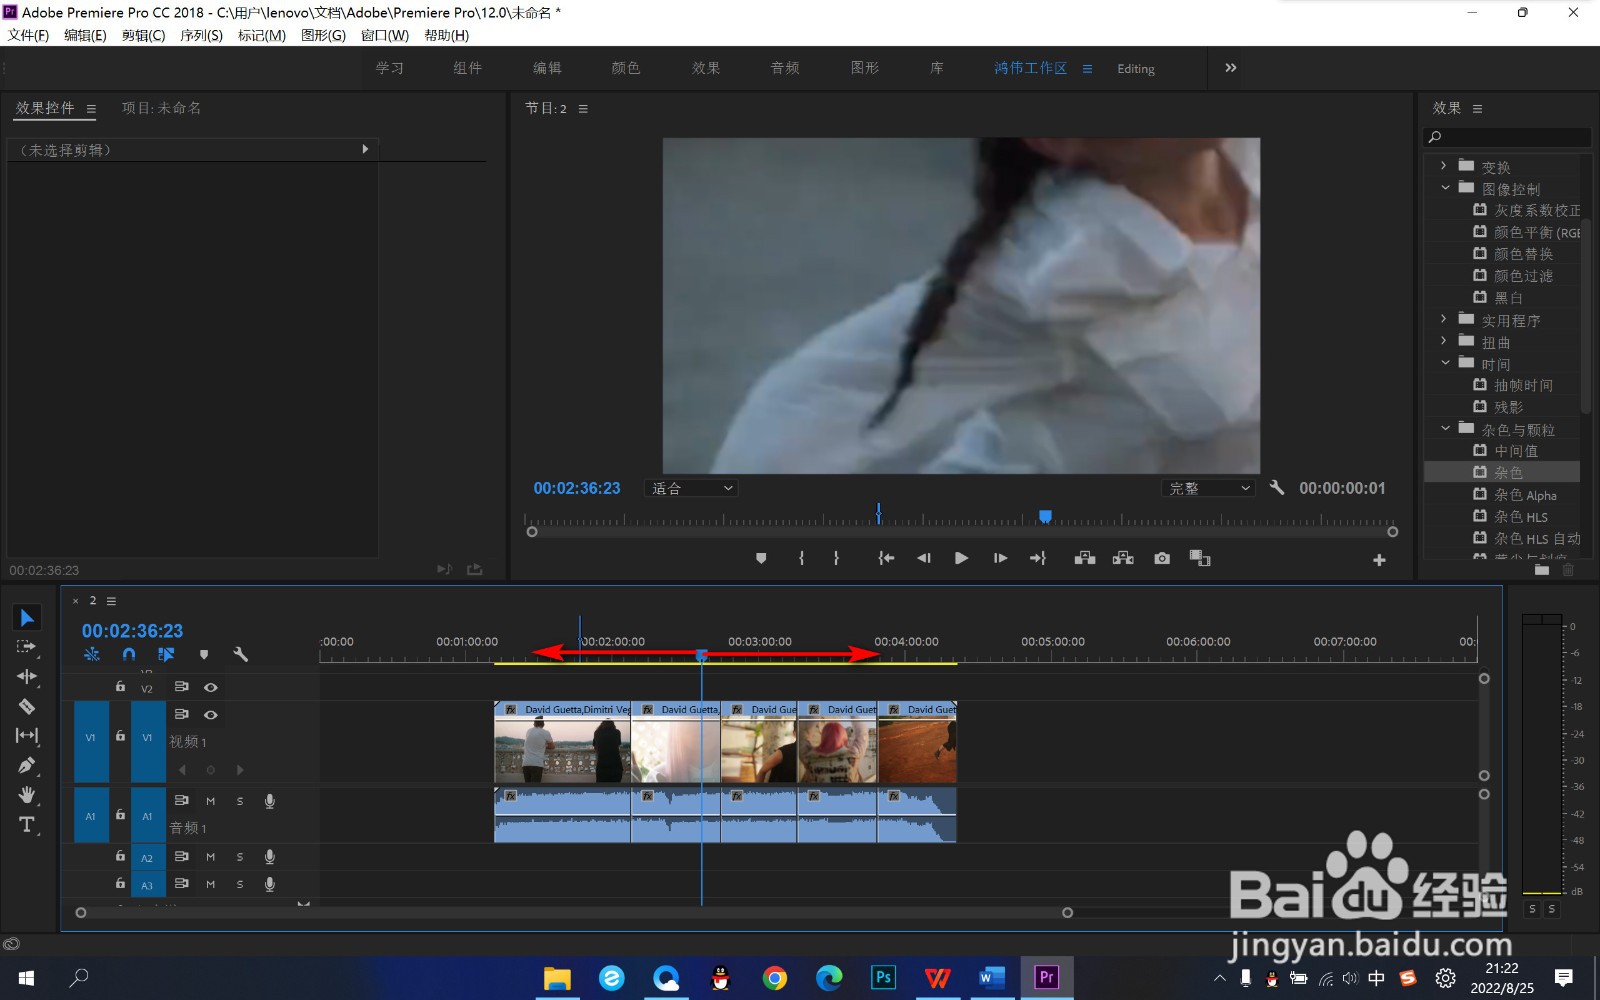Expand the 扭曲 effects folder

click(1443, 341)
